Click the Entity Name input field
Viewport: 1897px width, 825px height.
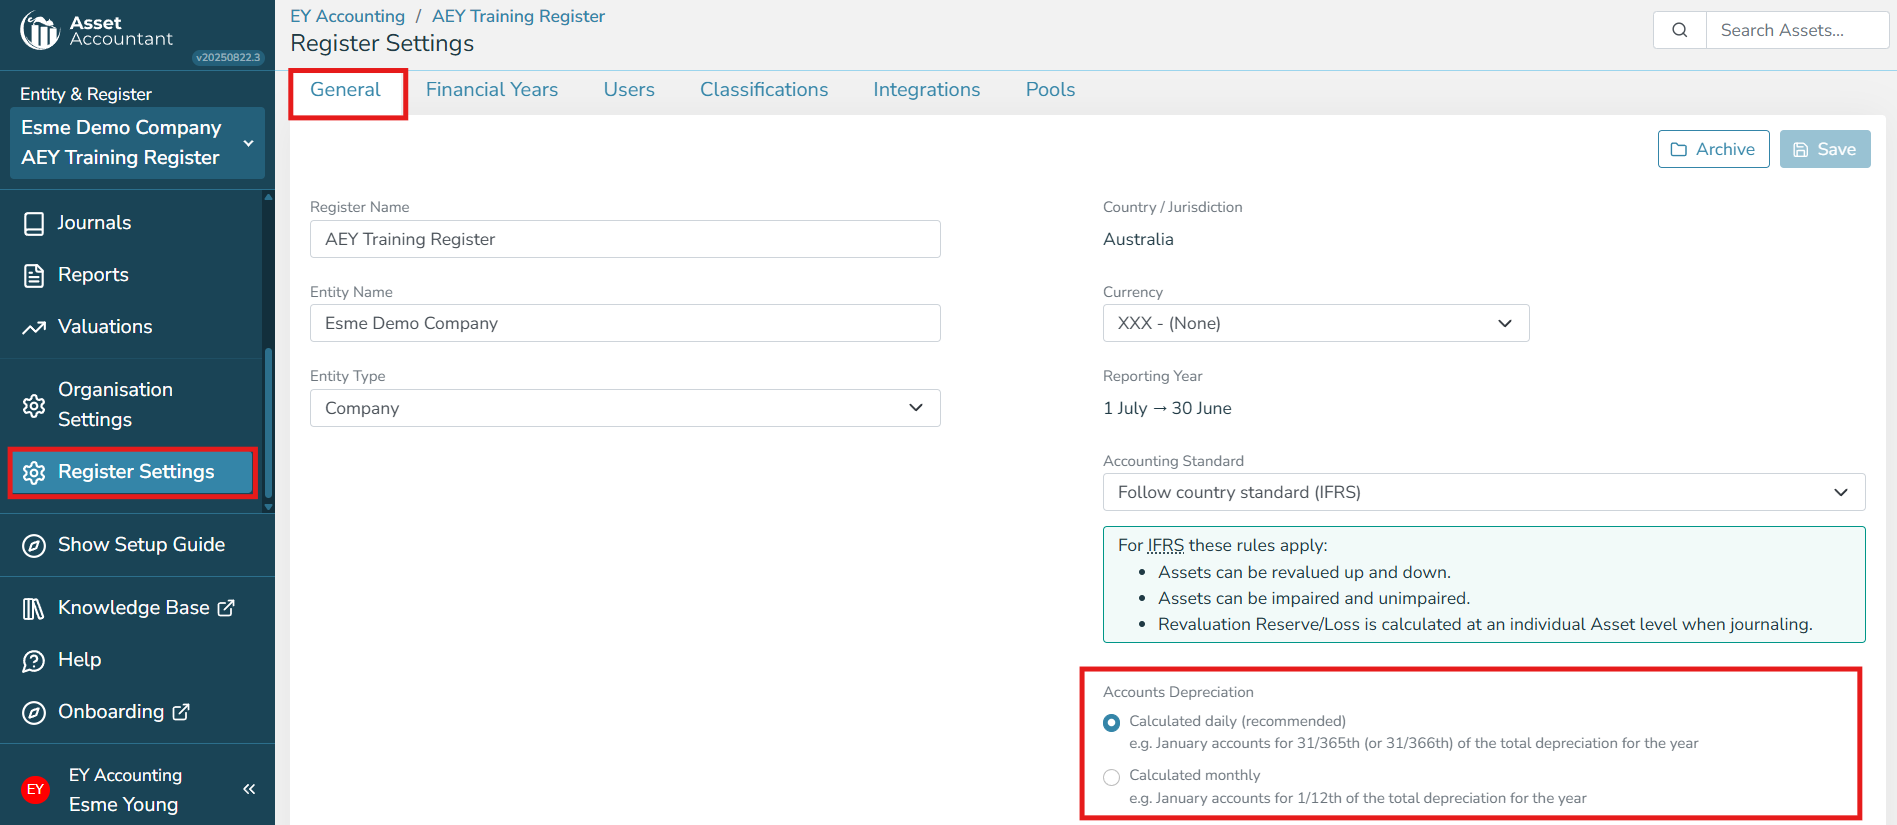[x=625, y=323]
